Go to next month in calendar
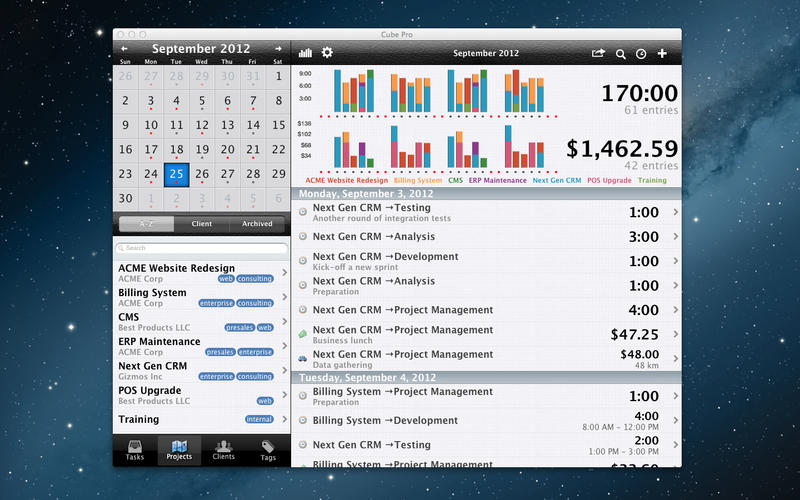 point(278,48)
